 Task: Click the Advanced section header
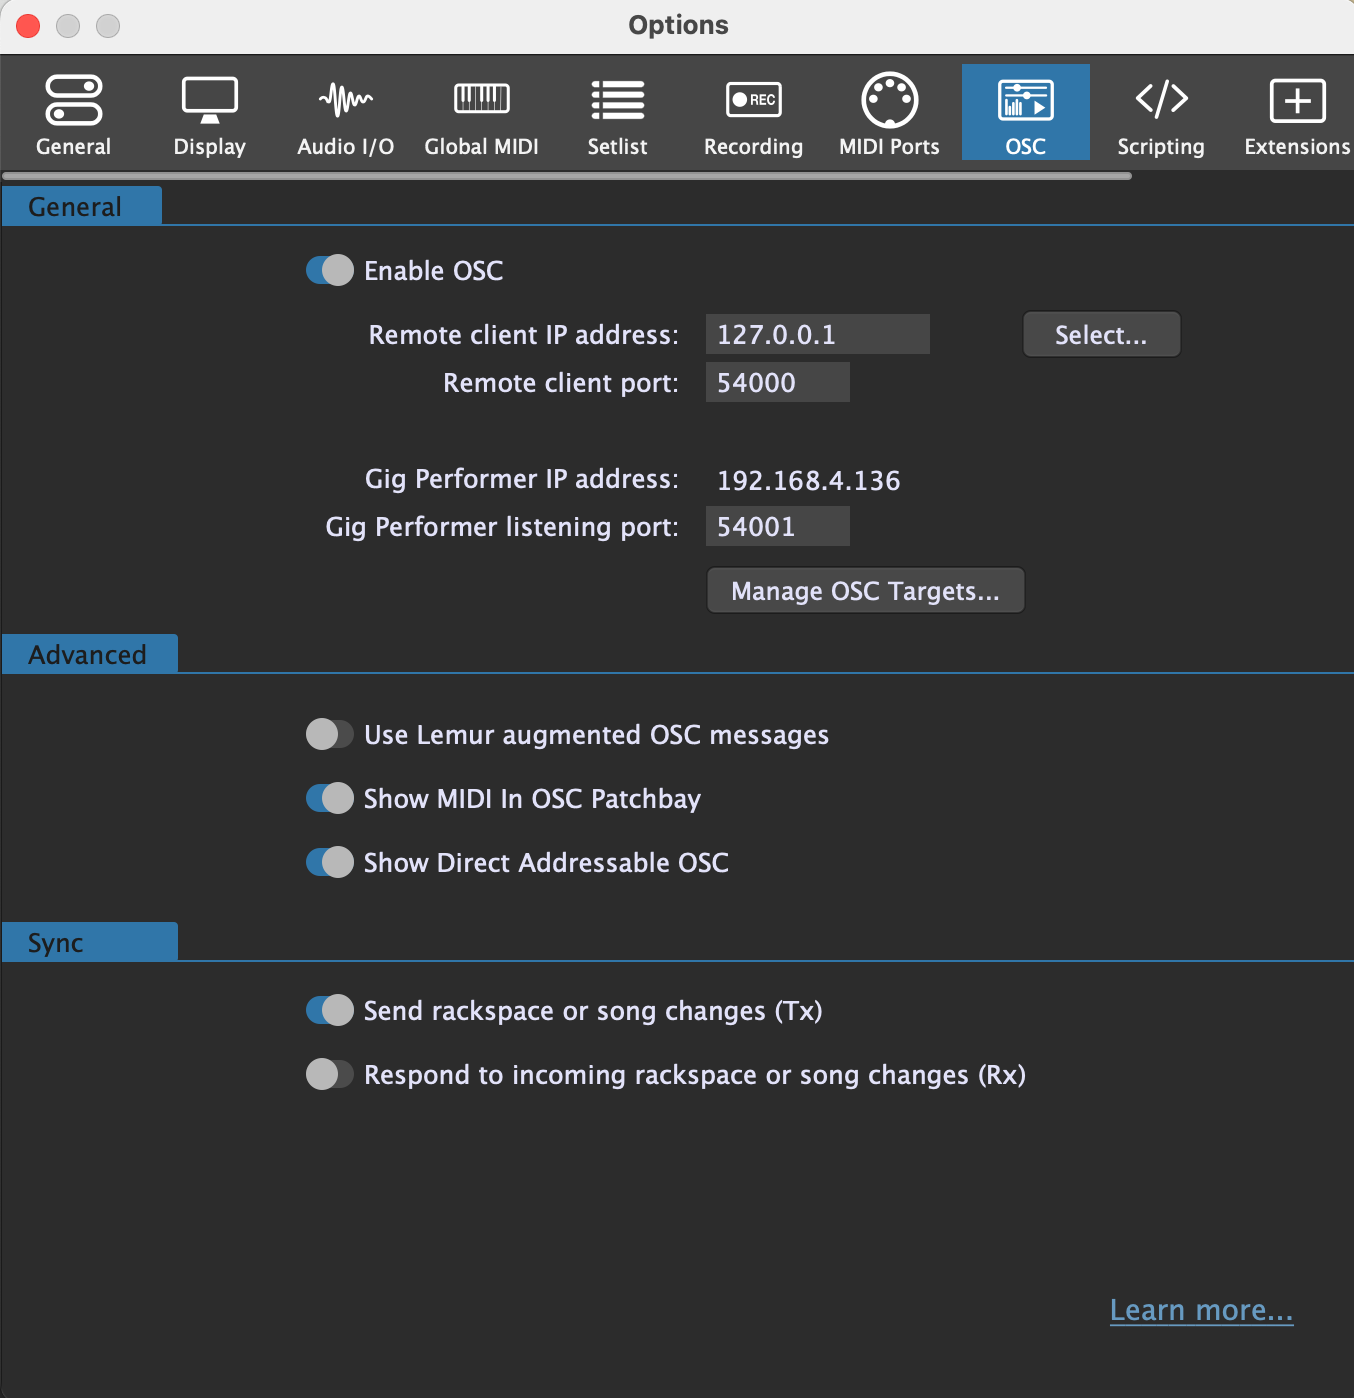tap(89, 654)
